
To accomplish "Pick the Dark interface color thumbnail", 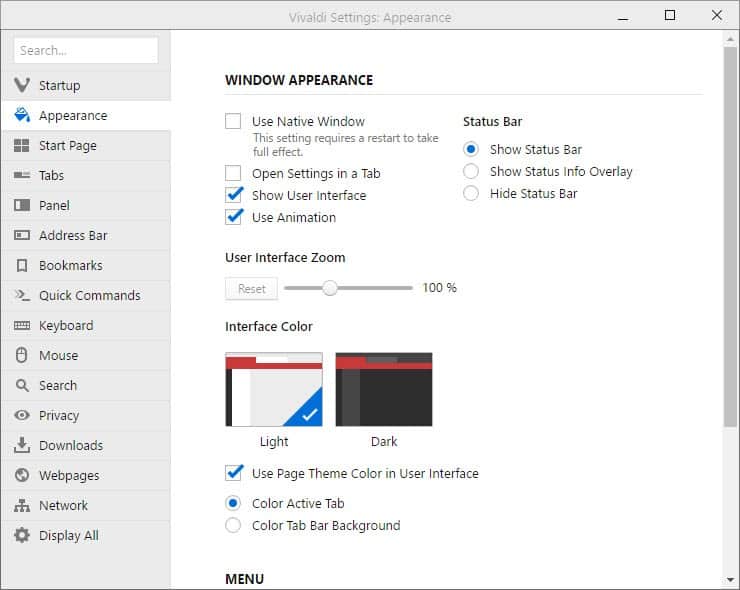I will tap(384, 389).
